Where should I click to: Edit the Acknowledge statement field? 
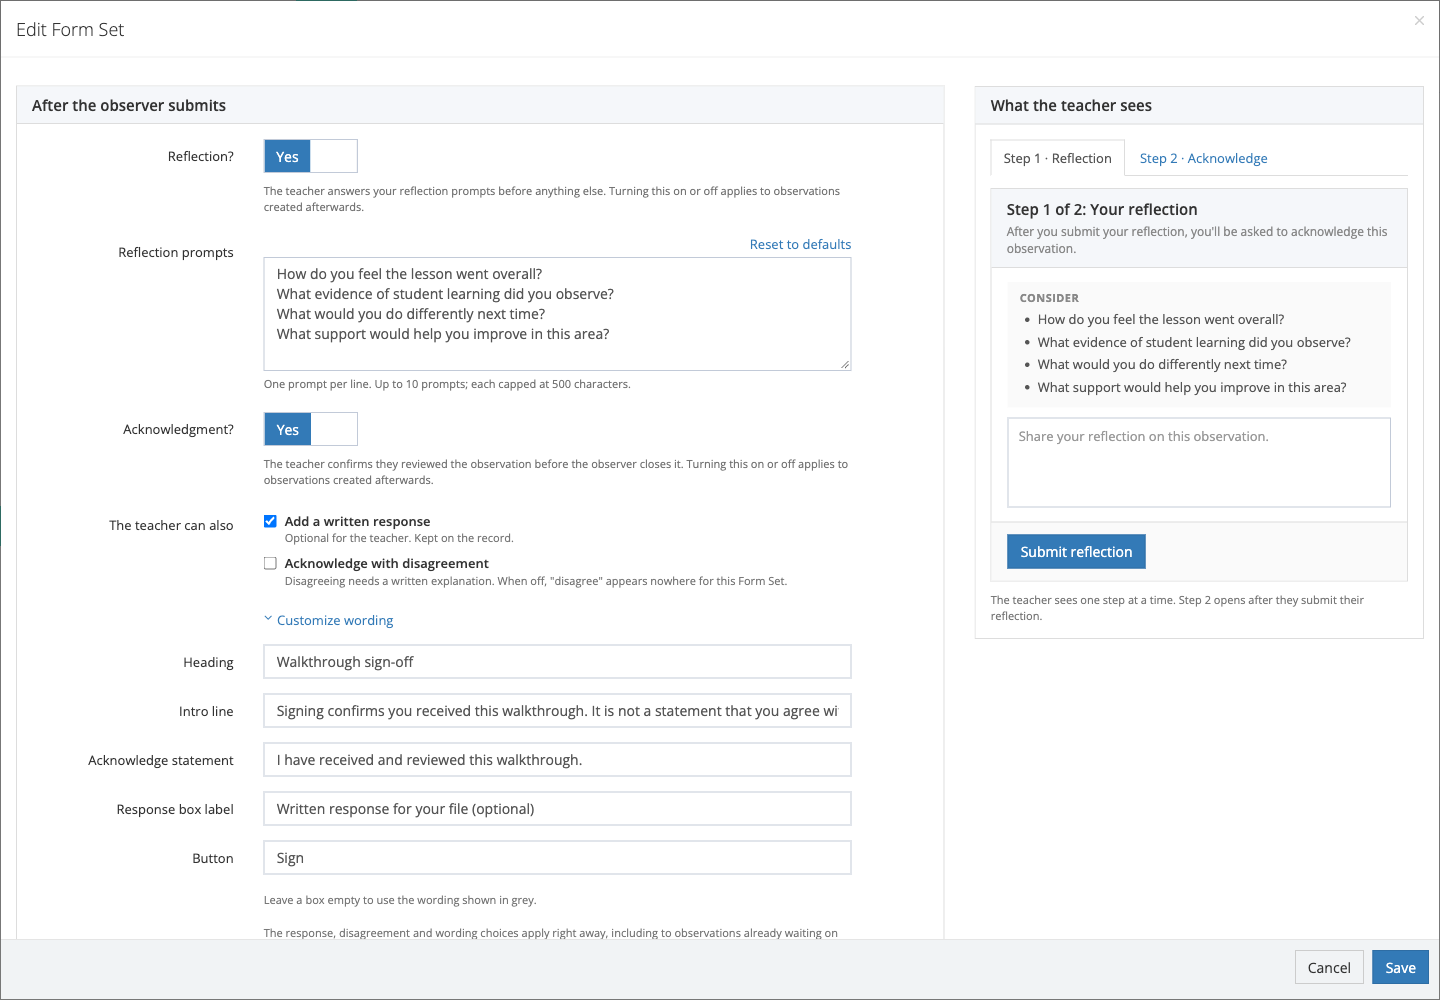(x=557, y=759)
